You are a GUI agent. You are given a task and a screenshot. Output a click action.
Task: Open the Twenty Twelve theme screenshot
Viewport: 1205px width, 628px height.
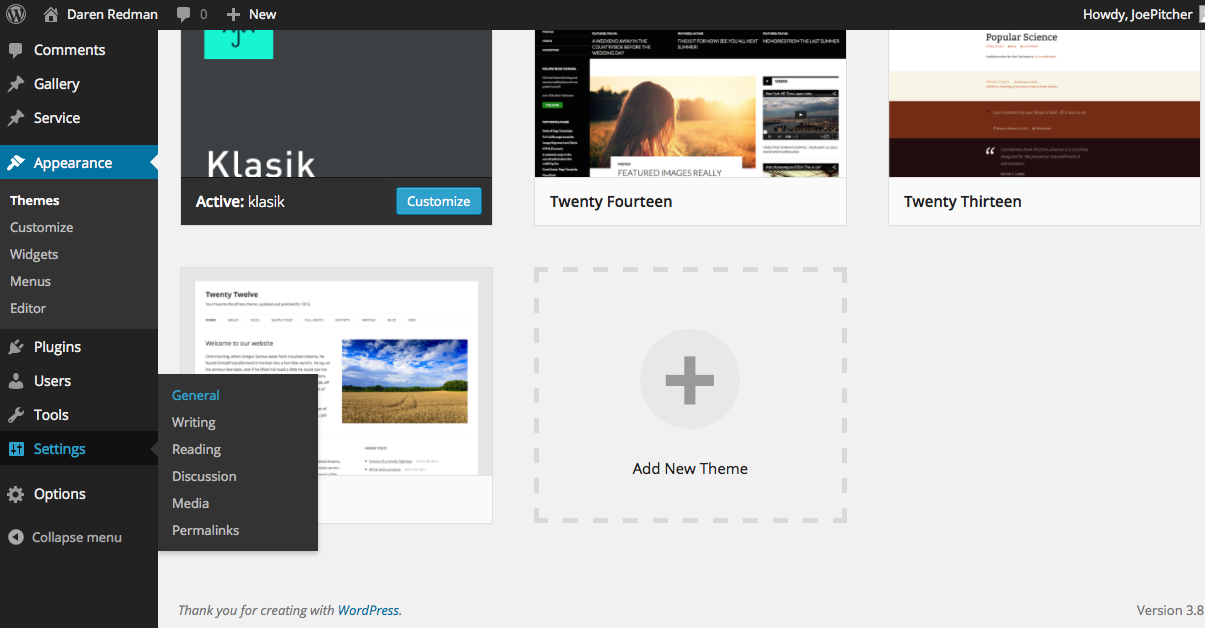pos(336,371)
